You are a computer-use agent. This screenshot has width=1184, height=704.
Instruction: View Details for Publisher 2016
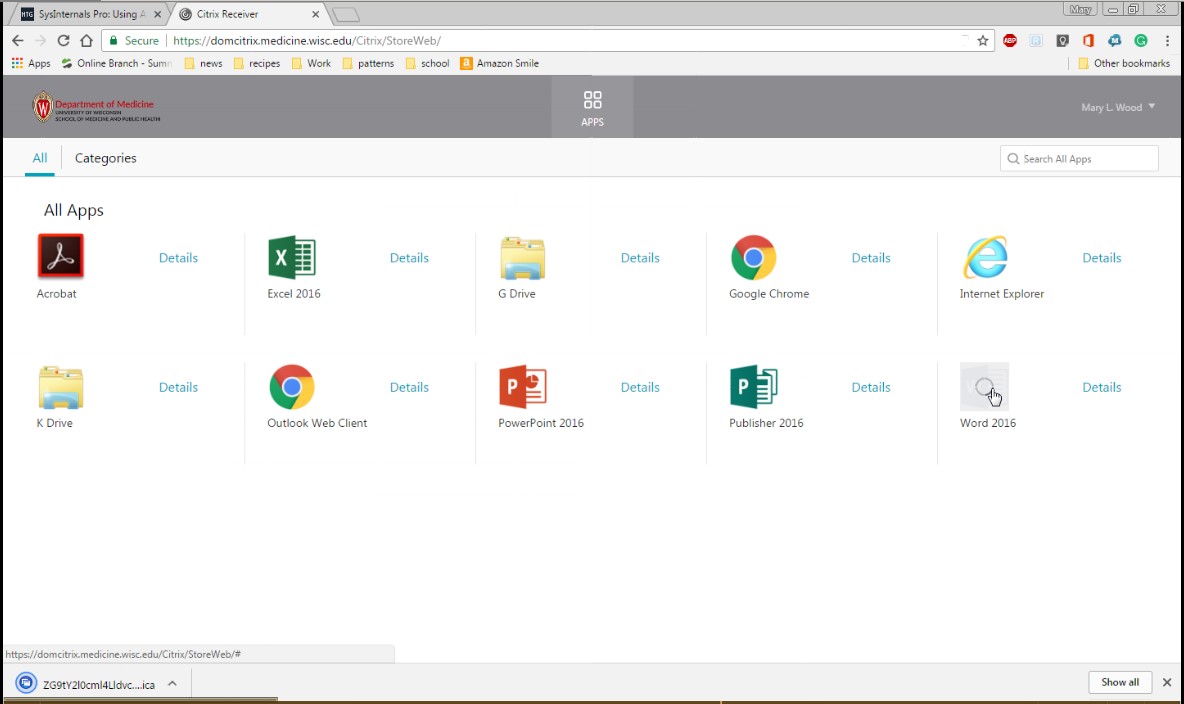click(x=871, y=387)
